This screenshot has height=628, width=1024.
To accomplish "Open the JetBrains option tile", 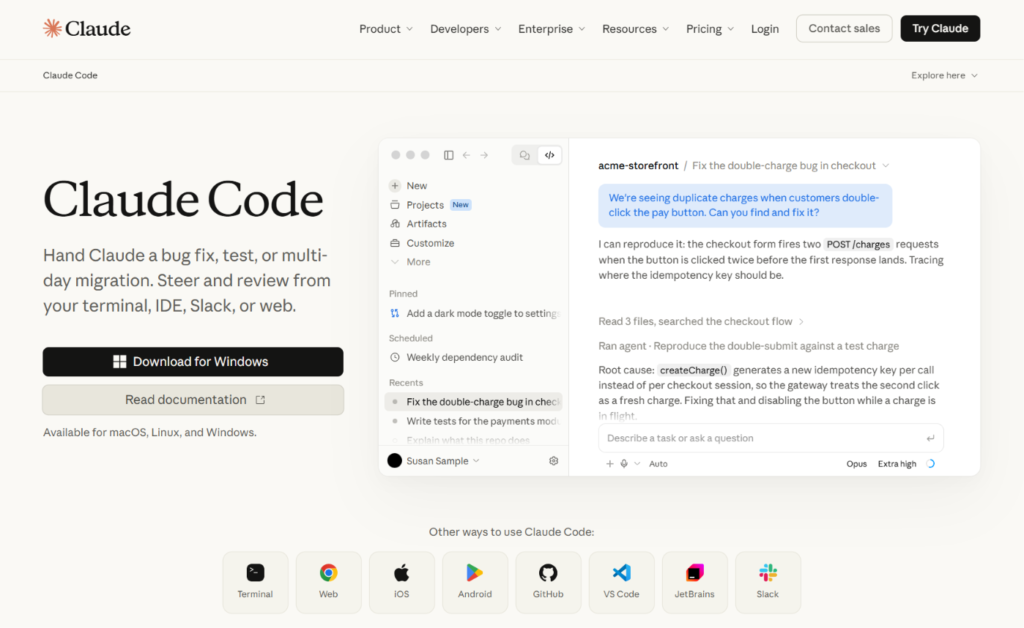I will click(694, 582).
